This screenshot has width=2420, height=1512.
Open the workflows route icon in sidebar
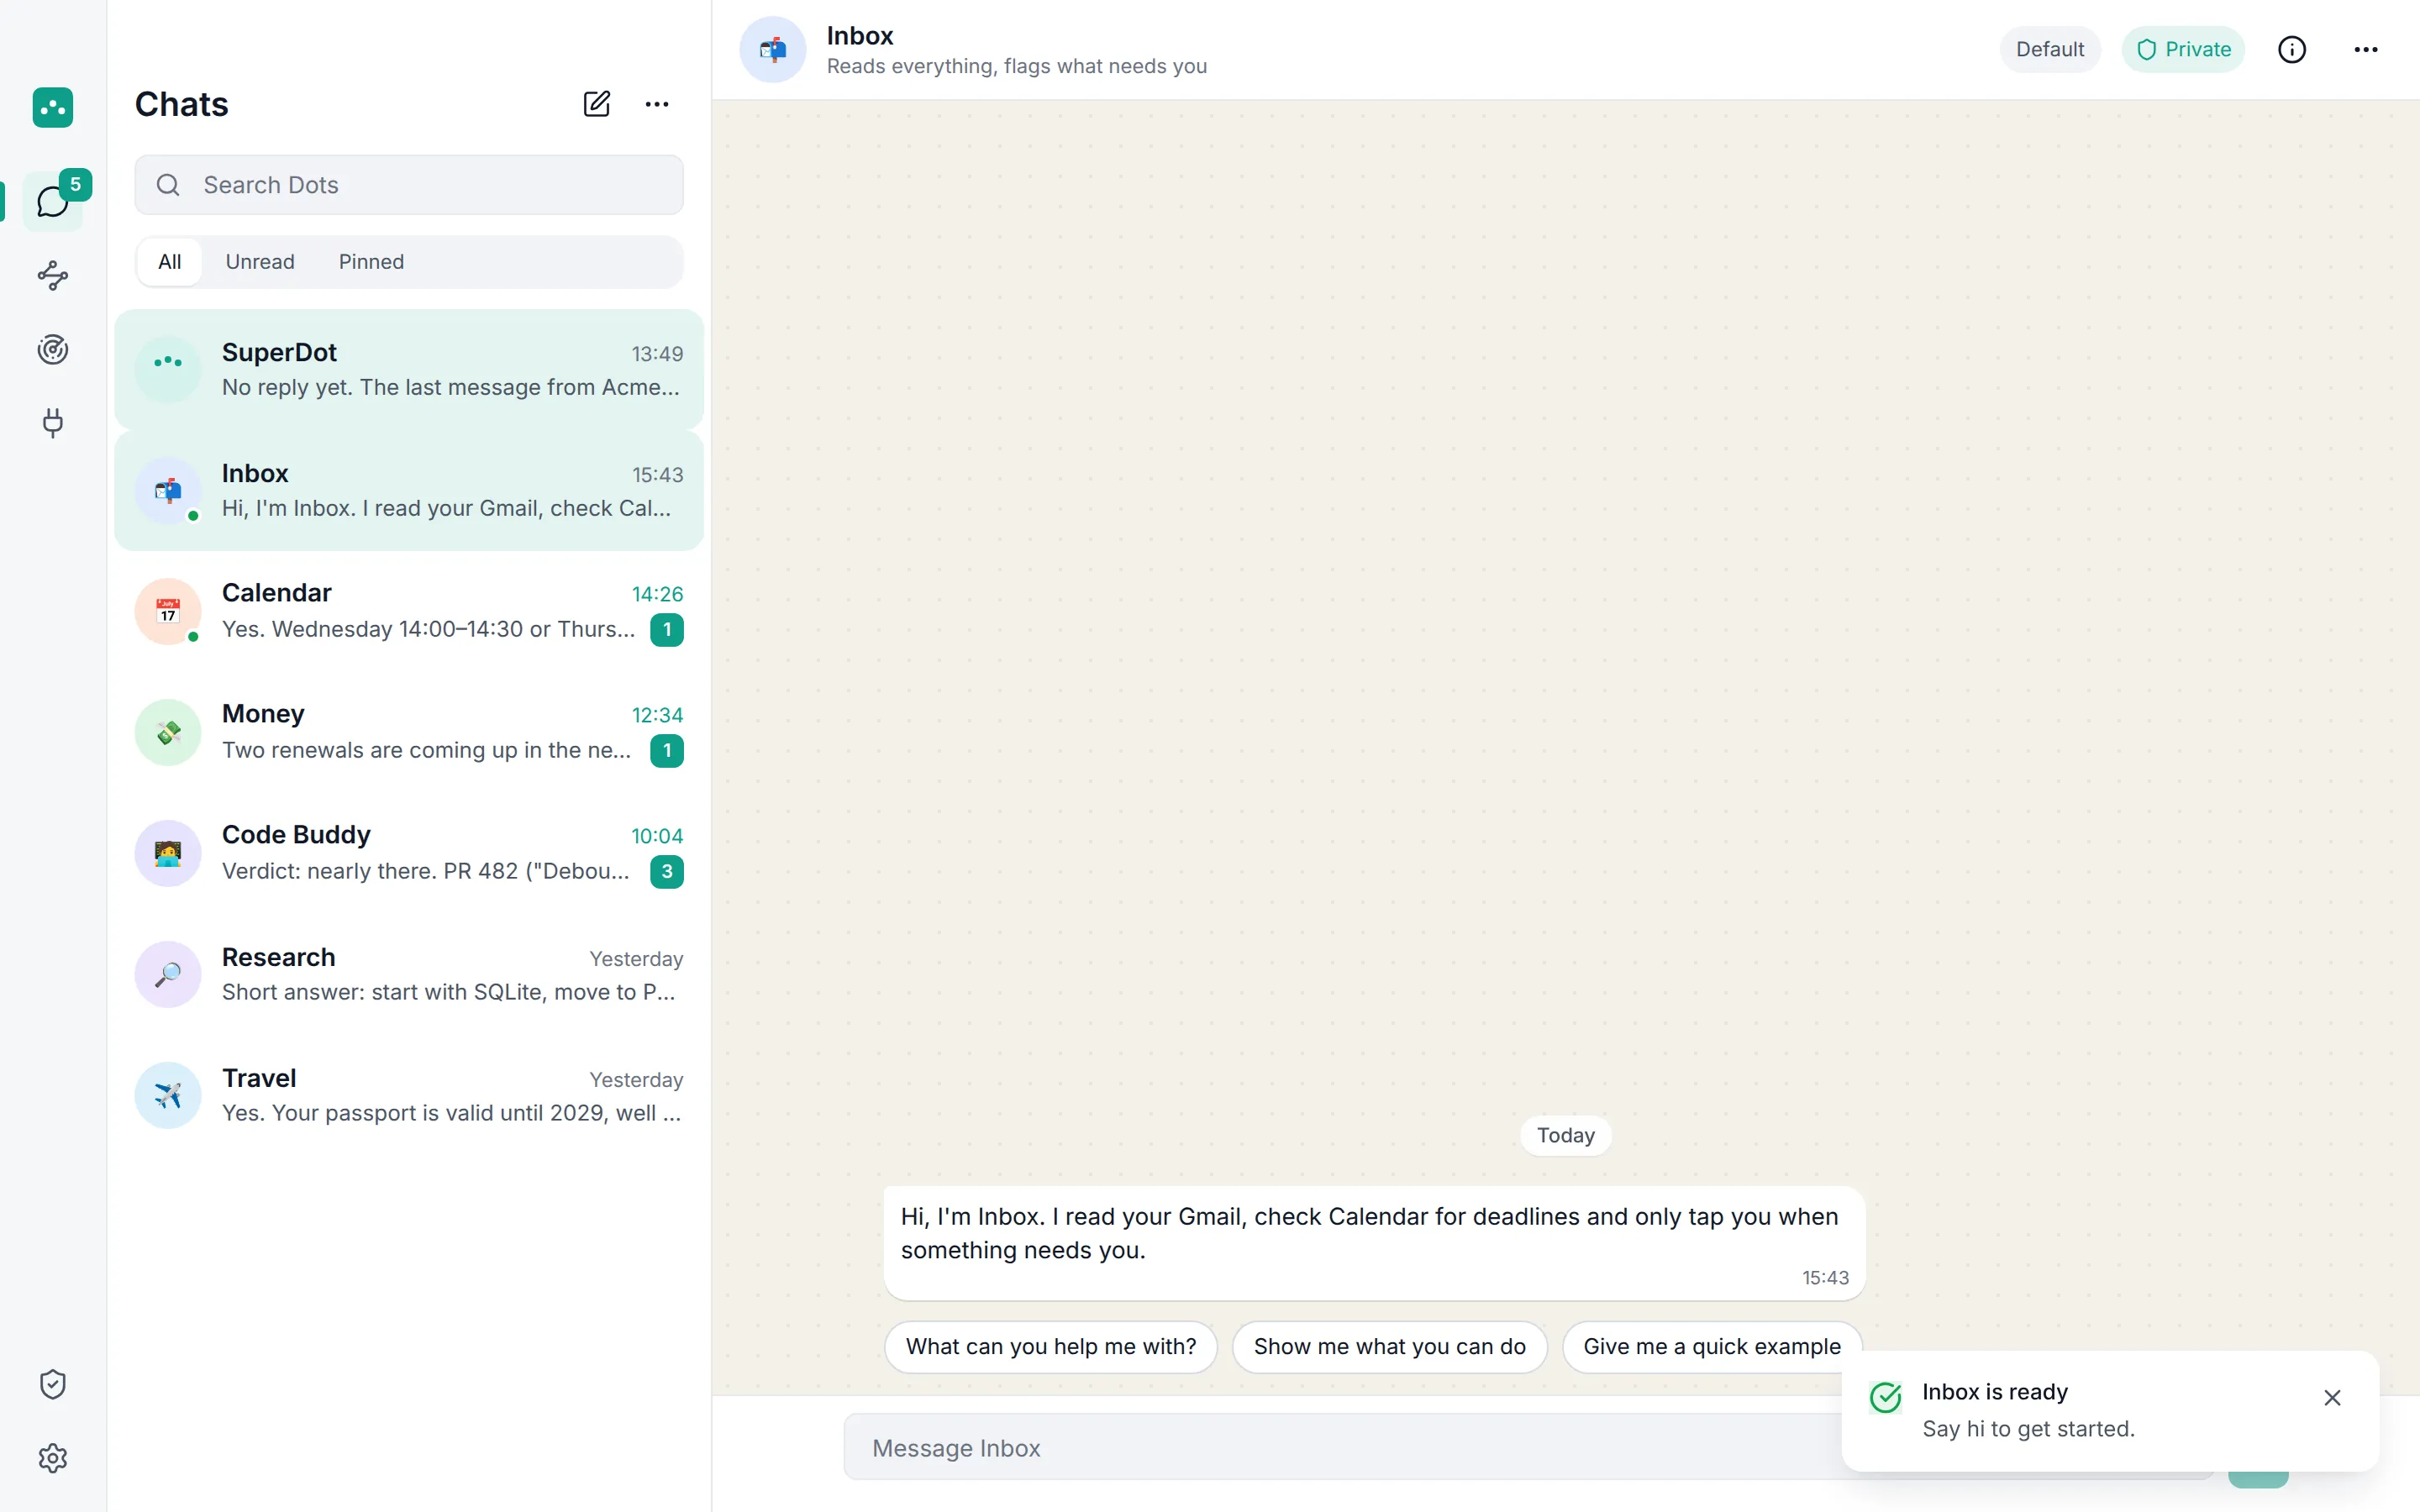(53, 276)
